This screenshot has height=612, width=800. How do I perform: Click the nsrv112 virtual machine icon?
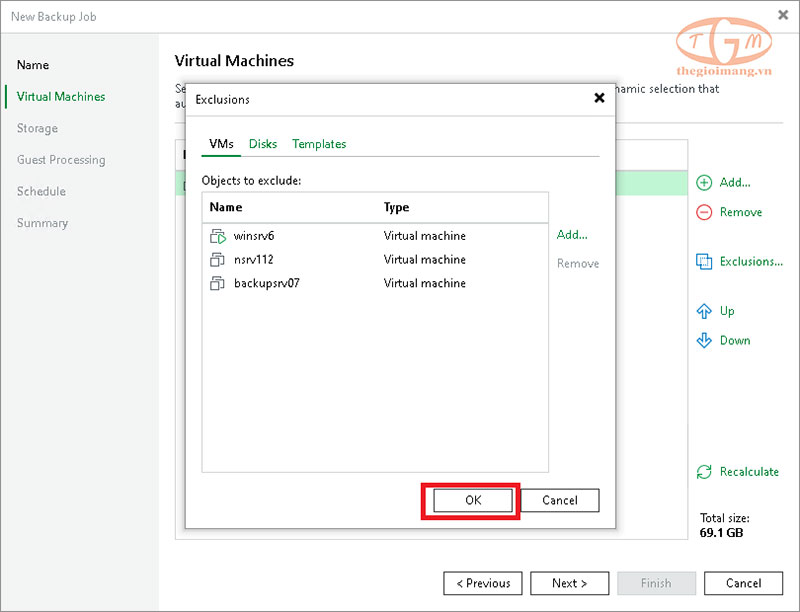point(217,260)
